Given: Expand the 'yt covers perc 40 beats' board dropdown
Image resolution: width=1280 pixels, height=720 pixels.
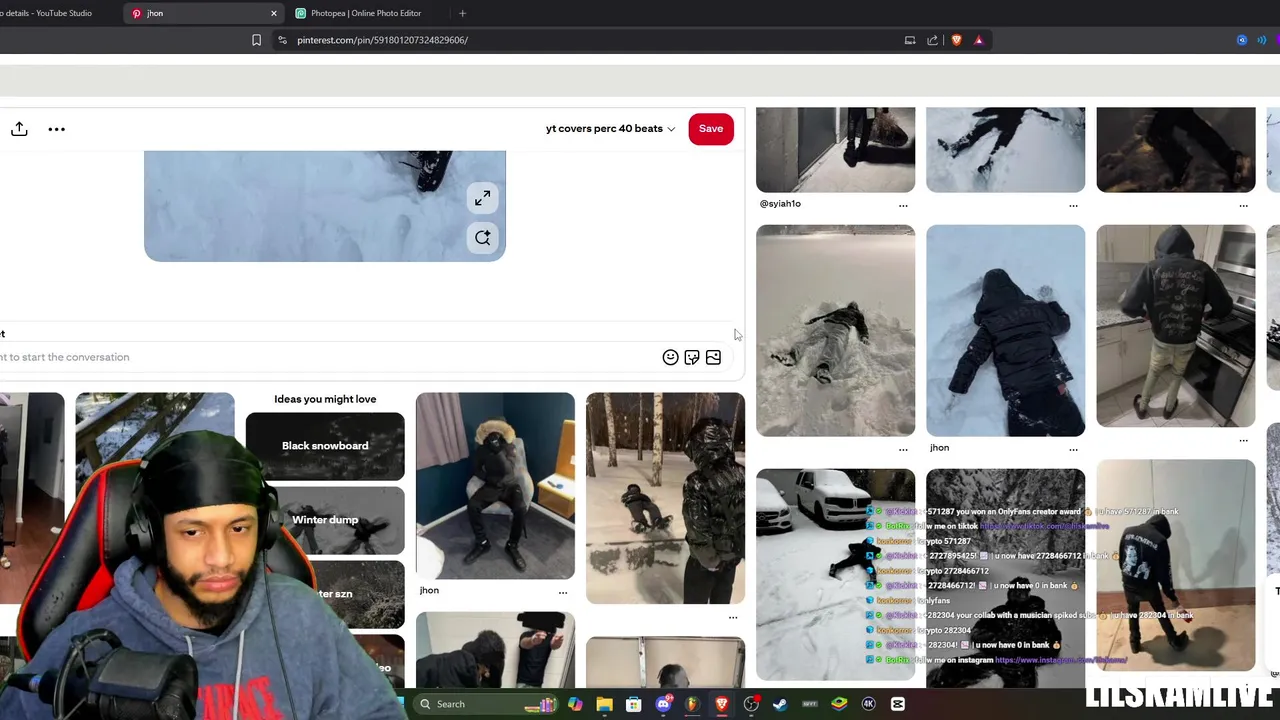Looking at the screenshot, I should 610,129.
